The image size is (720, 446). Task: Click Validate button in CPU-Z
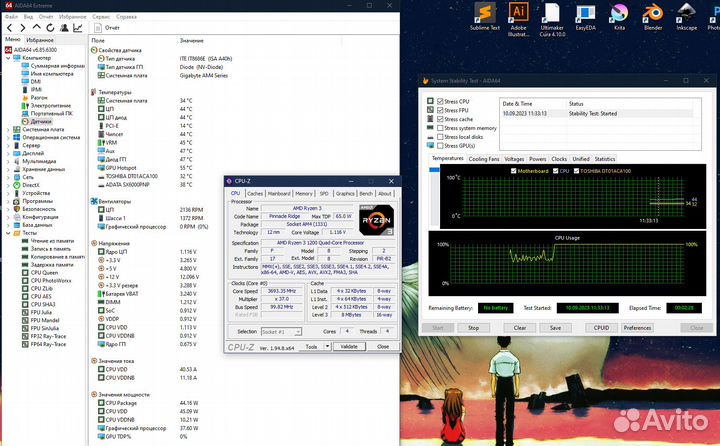coord(349,347)
